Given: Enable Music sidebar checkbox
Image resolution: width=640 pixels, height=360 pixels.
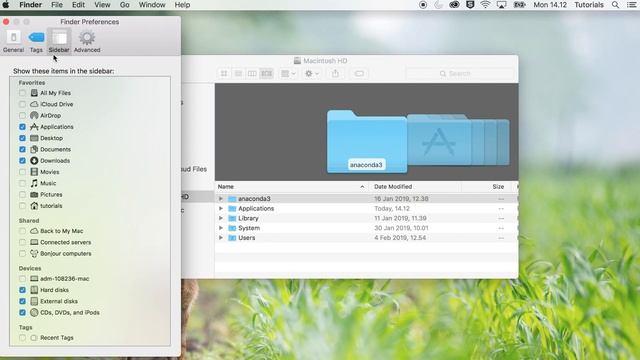Looking at the screenshot, I should [x=22, y=183].
